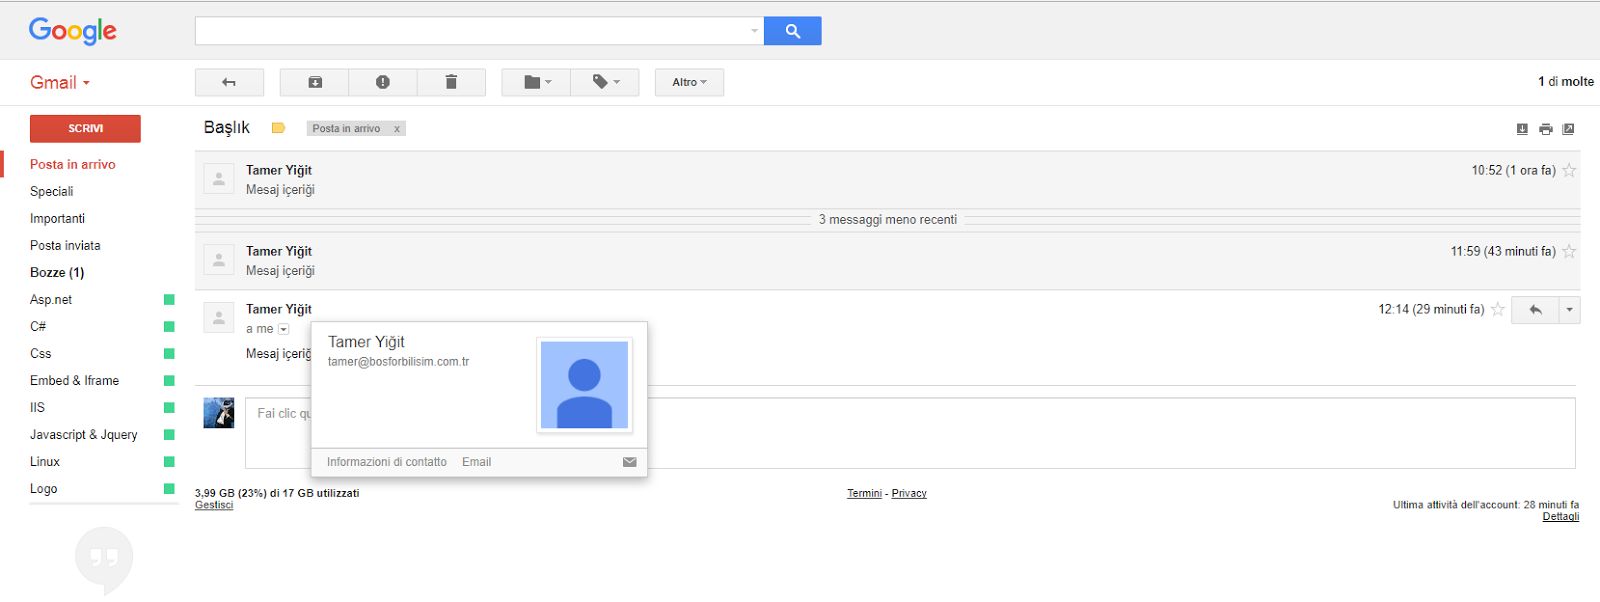1600x602 pixels.
Task: Open the Posta inviata folder
Action: tap(65, 245)
